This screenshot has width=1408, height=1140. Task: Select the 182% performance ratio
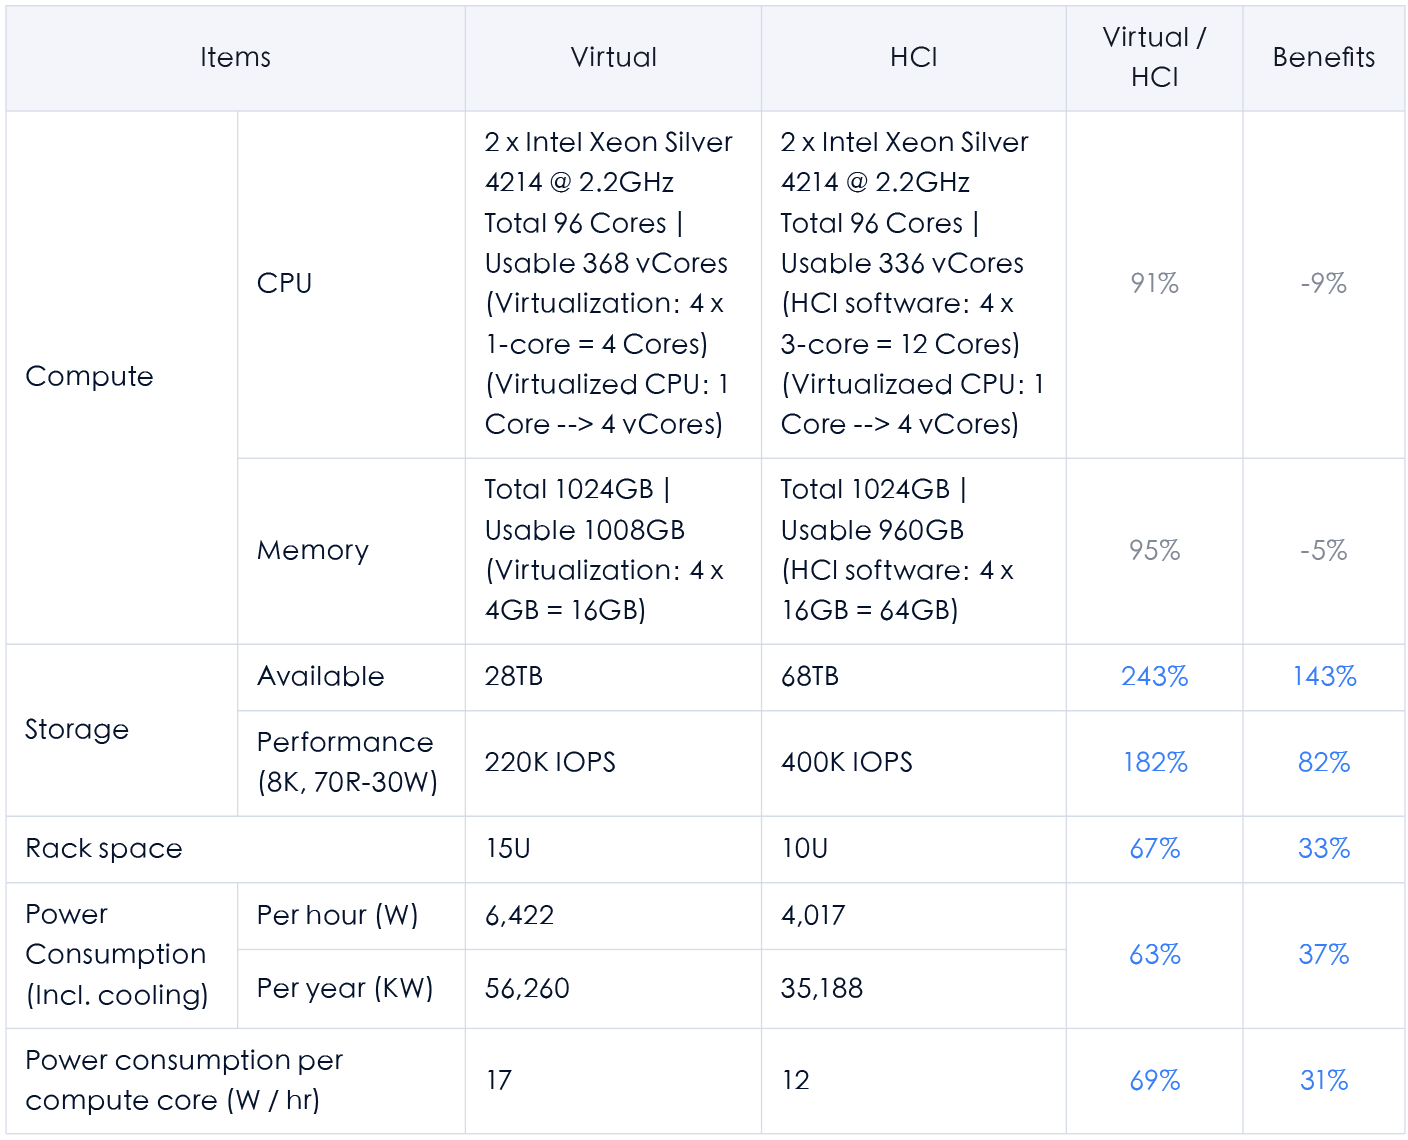1154,762
